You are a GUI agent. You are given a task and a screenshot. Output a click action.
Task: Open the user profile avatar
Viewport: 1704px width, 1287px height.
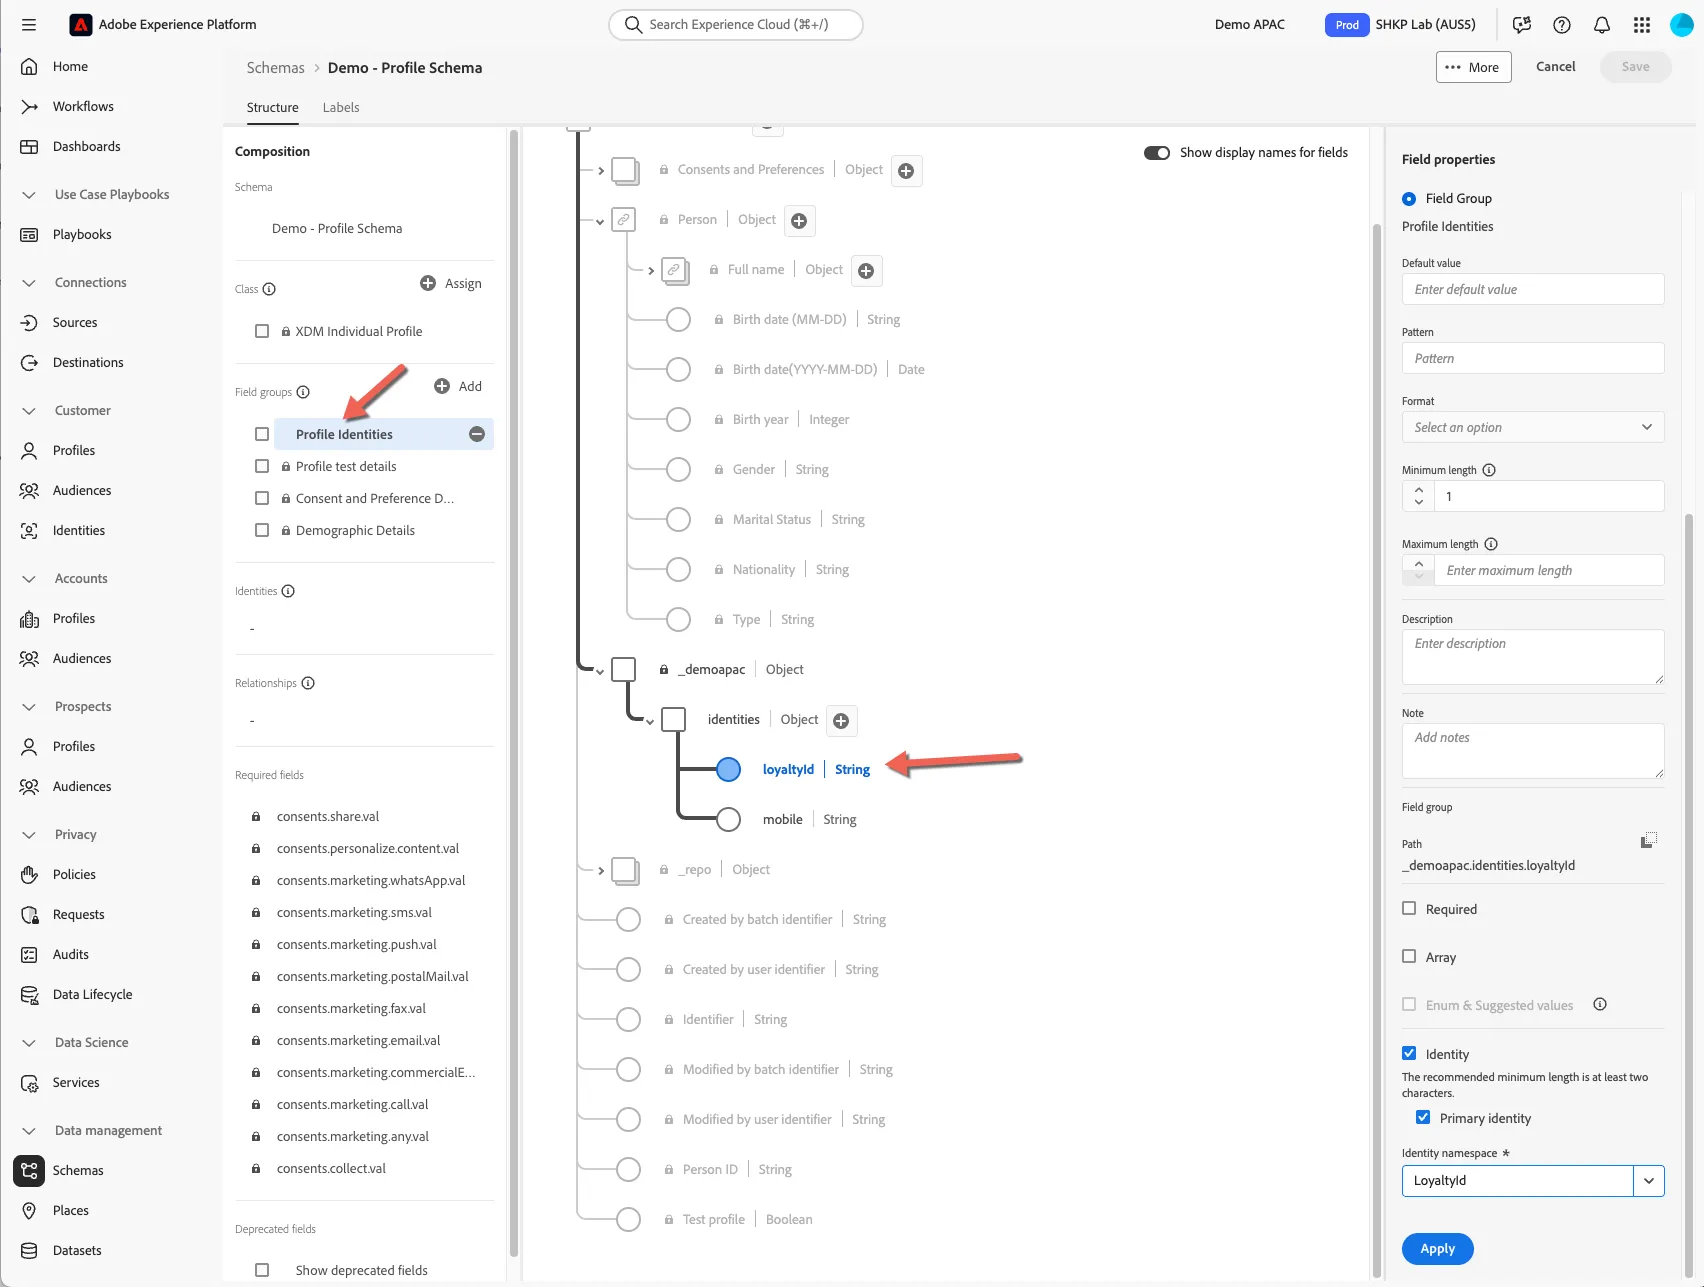[1682, 25]
